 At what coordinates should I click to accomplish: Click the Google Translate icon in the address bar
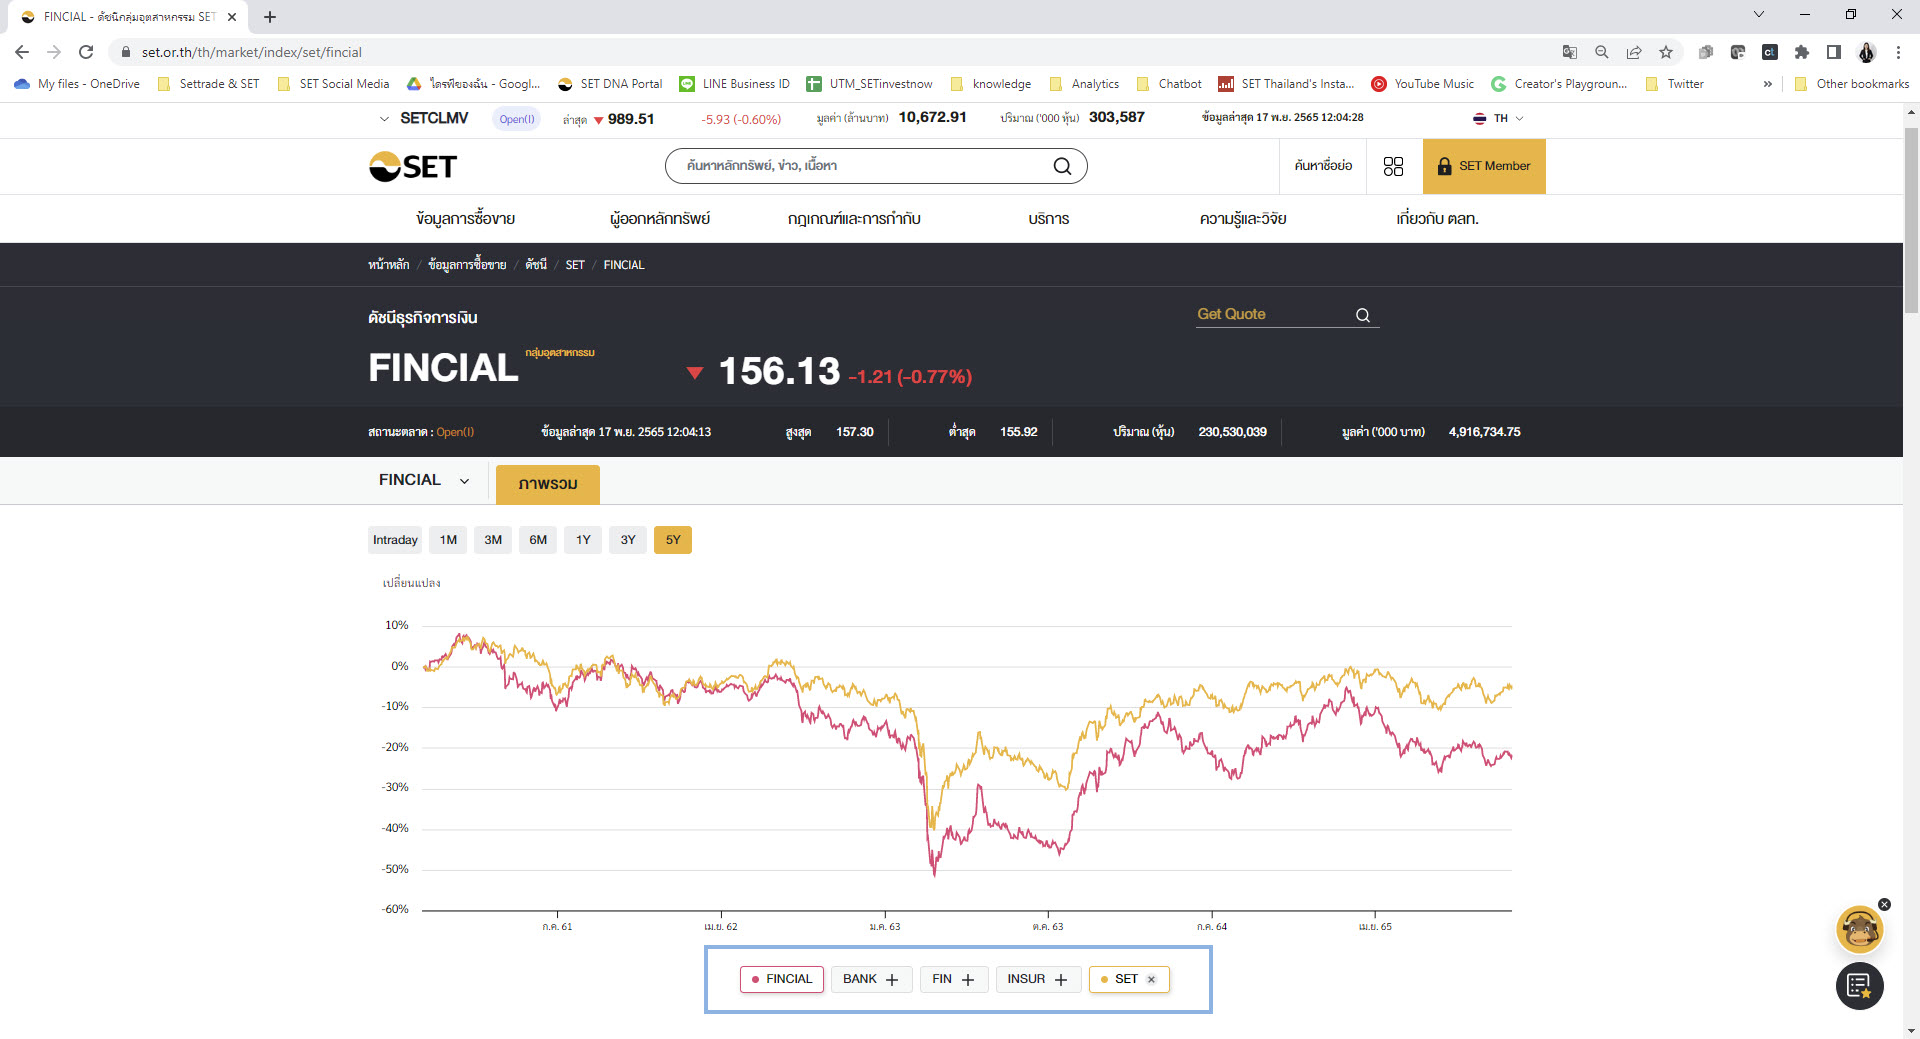coord(1570,52)
